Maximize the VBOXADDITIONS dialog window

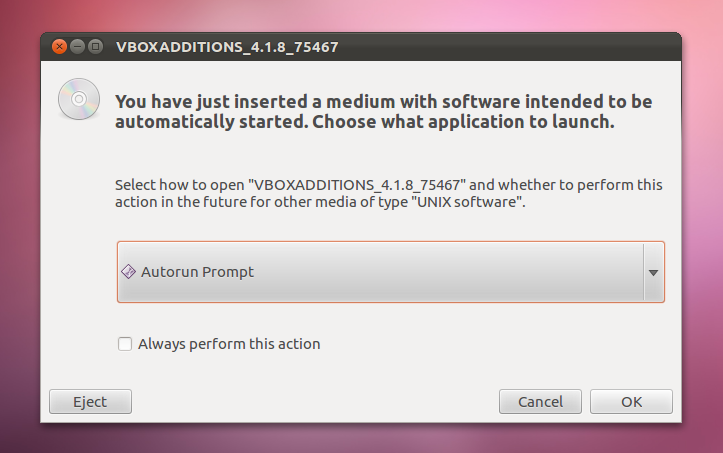pos(95,47)
